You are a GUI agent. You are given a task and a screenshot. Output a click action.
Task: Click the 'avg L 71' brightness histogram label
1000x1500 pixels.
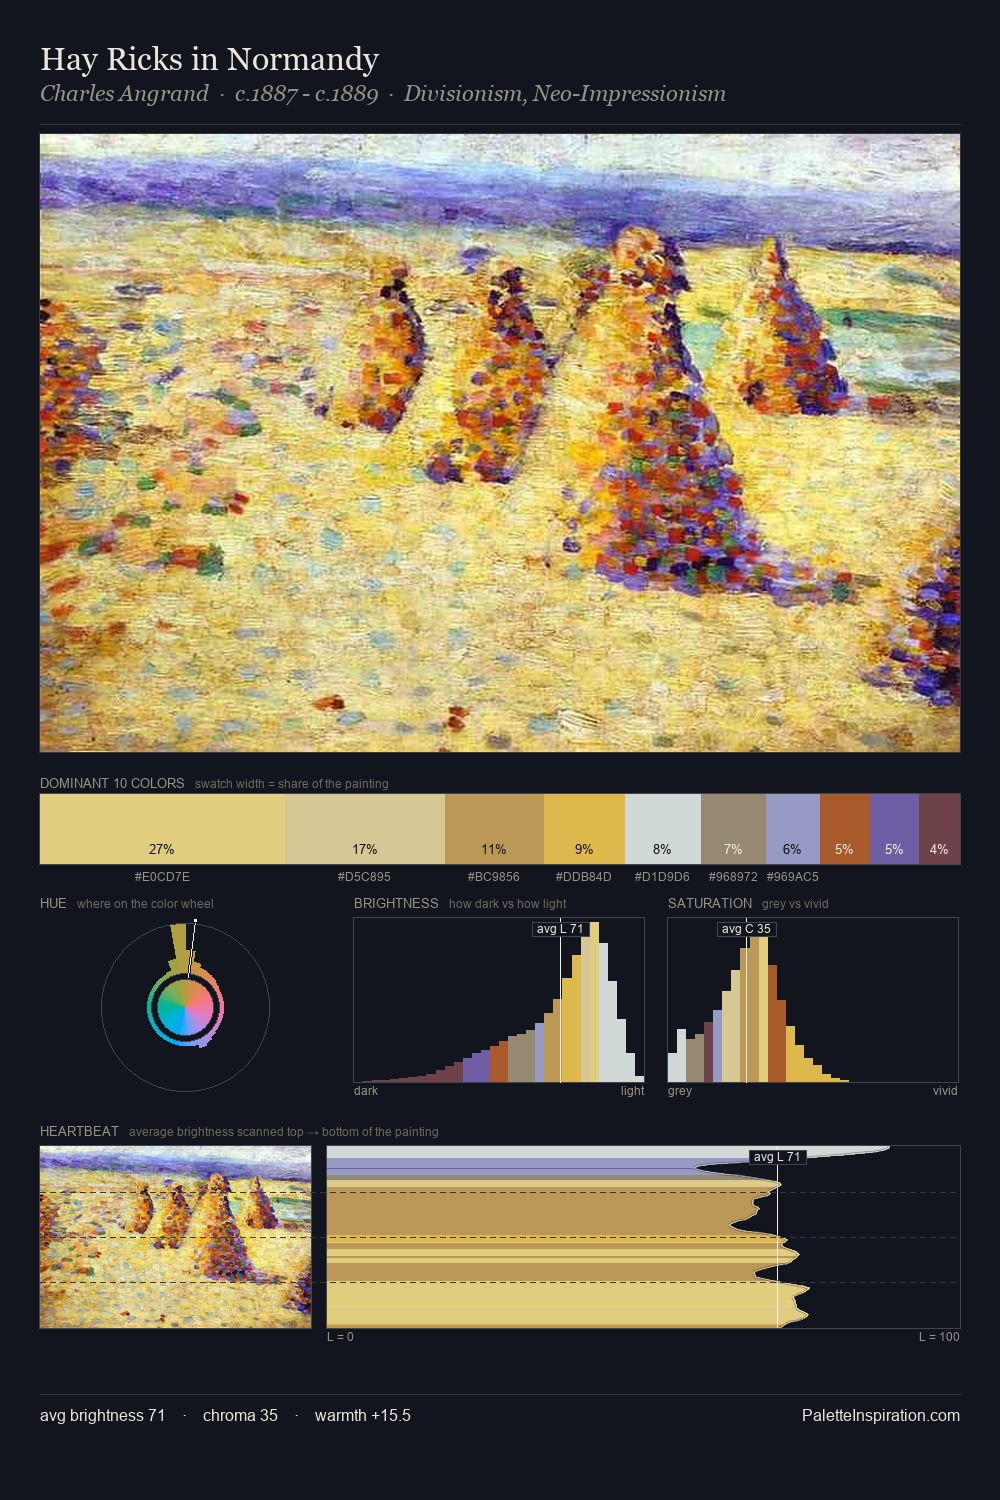[560, 929]
